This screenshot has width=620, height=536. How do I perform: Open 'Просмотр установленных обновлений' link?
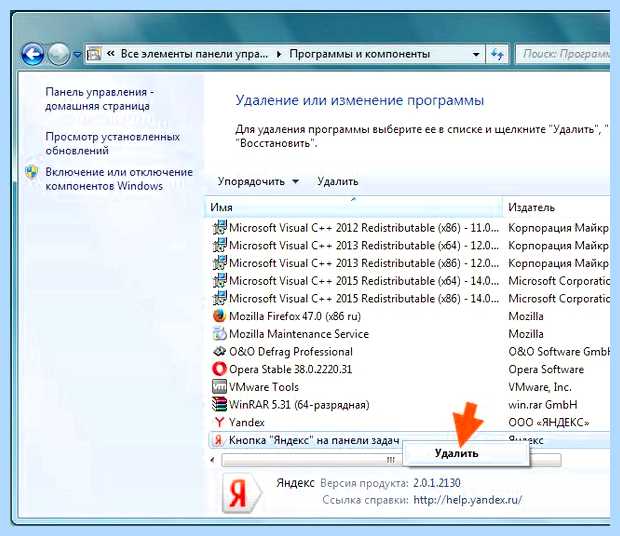pyautogui.click(x=113, y=143)
